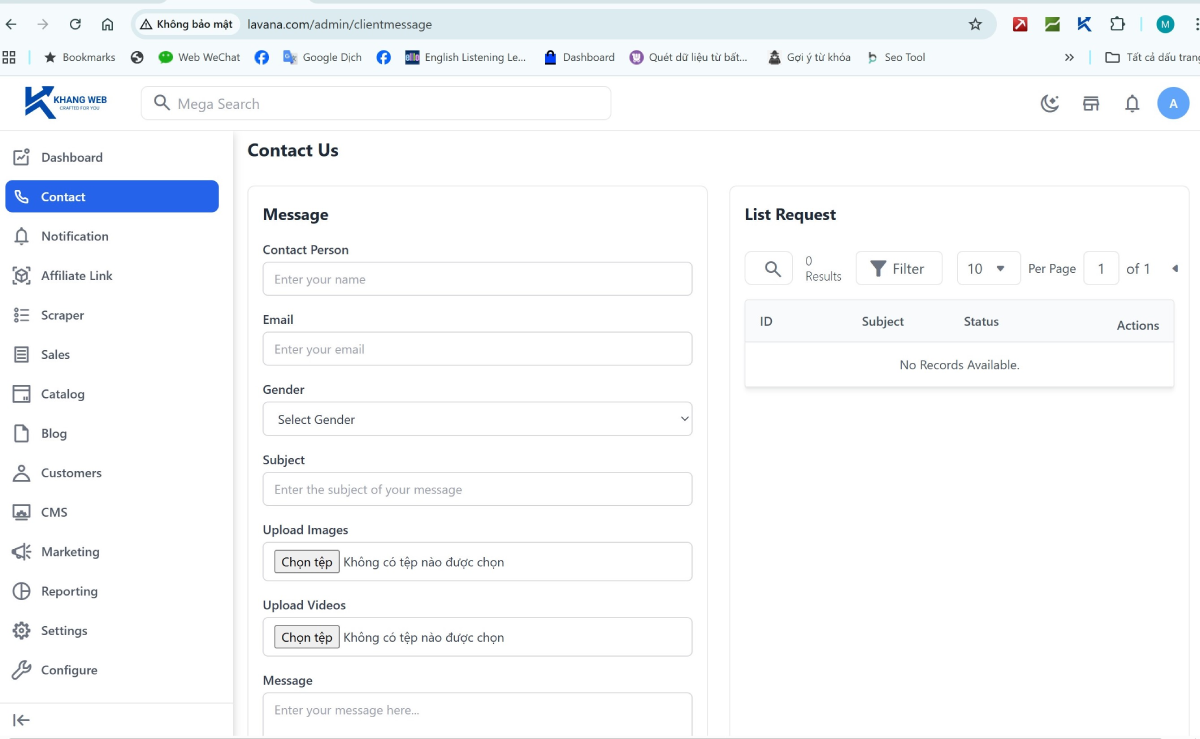Screen dimensions: 1200x739
Task: Click Chọn tệp under Upload Images
Action: [x=307, y=562]
